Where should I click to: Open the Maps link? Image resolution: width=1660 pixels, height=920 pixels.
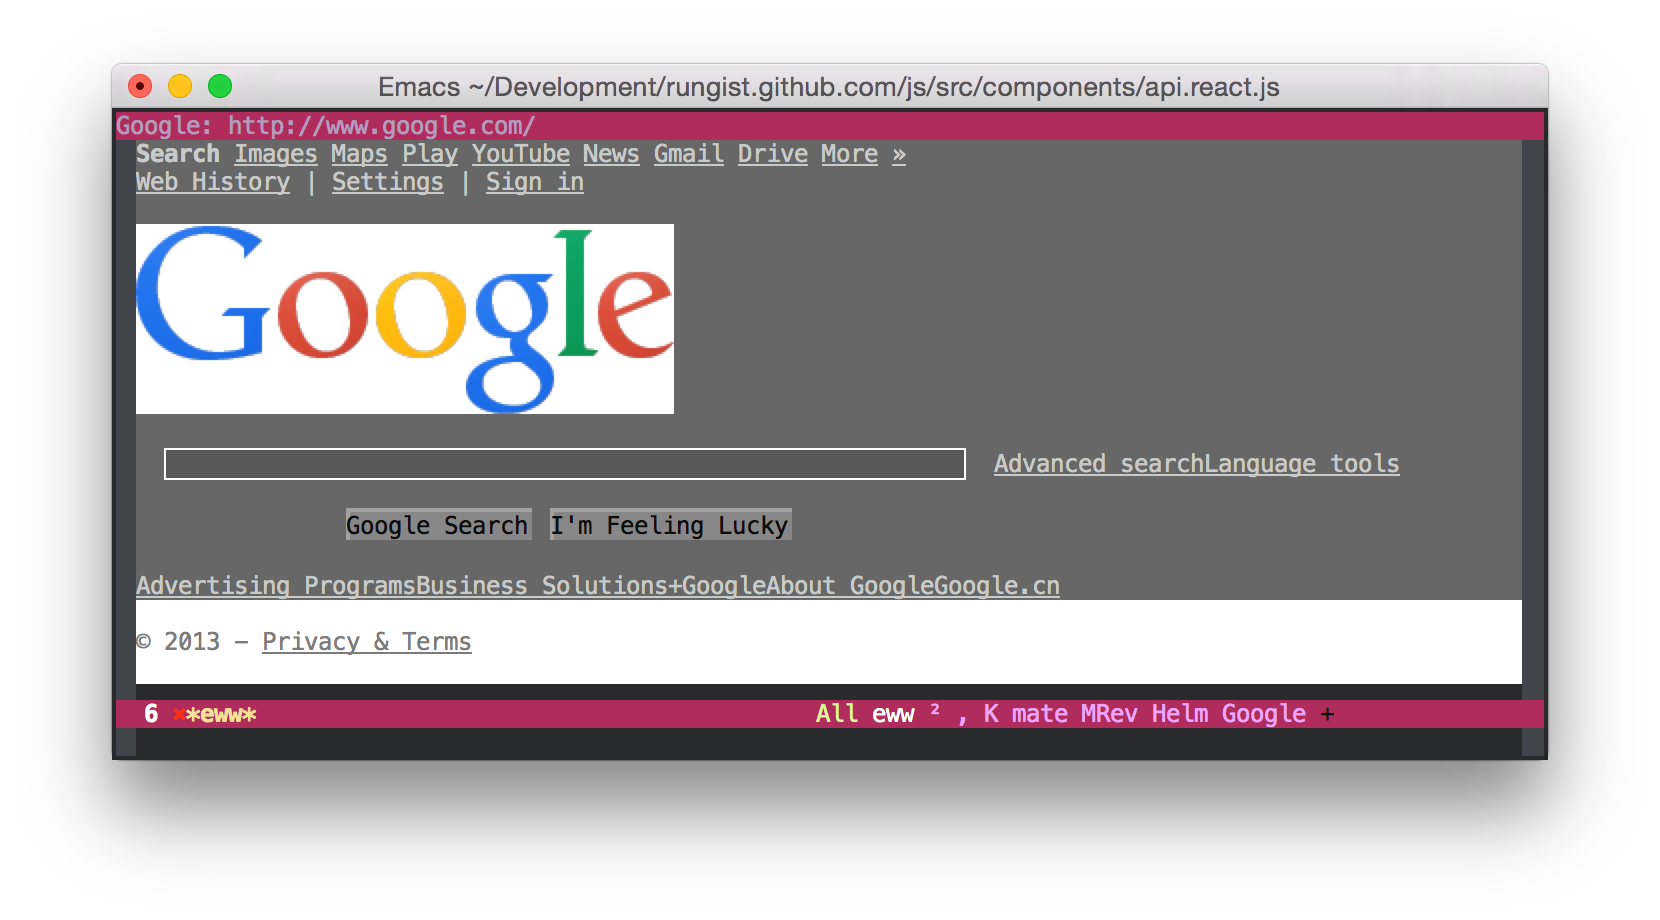pos(359,154)
